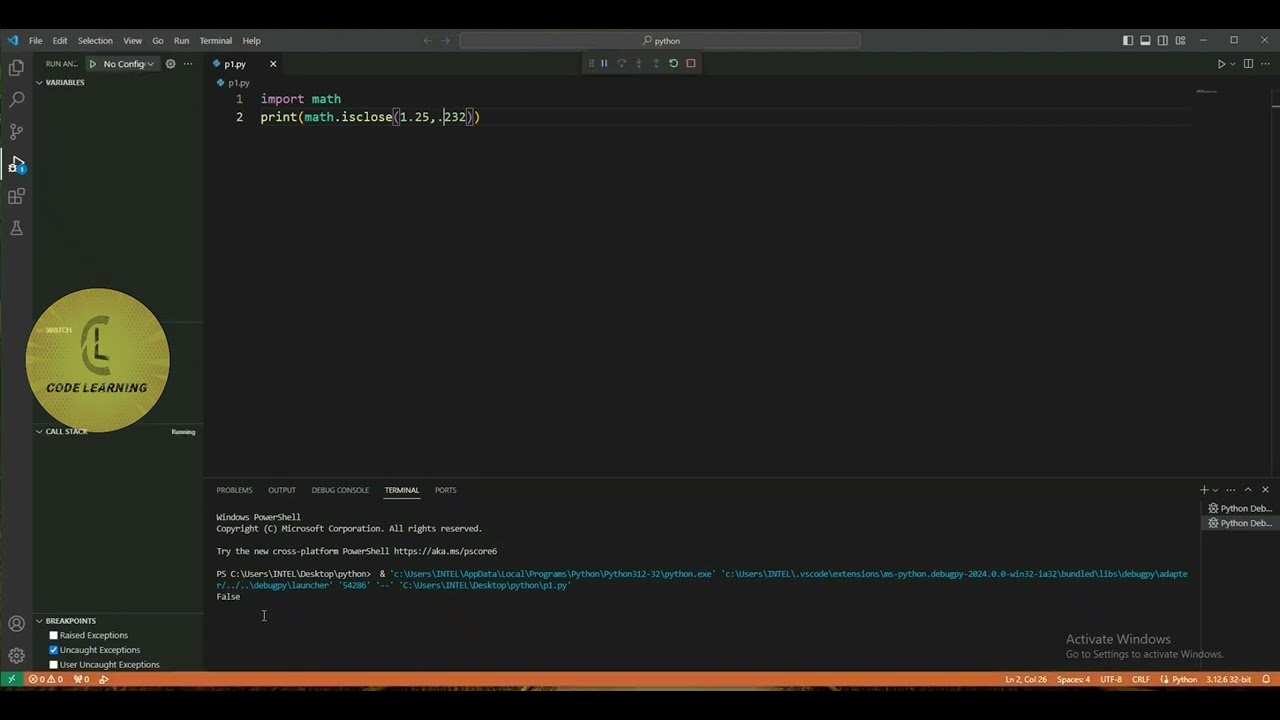Open the new terminal launch profile dropdown
Viewport: 1280px width, 720px height.
pyautogui.click(x=1216, y=490)
